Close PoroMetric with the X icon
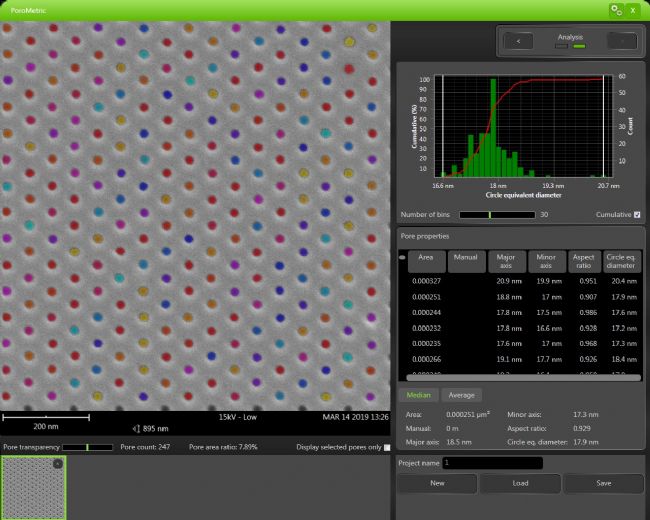The width and height of the screenshot is (650, 520). tap(634, 9)
